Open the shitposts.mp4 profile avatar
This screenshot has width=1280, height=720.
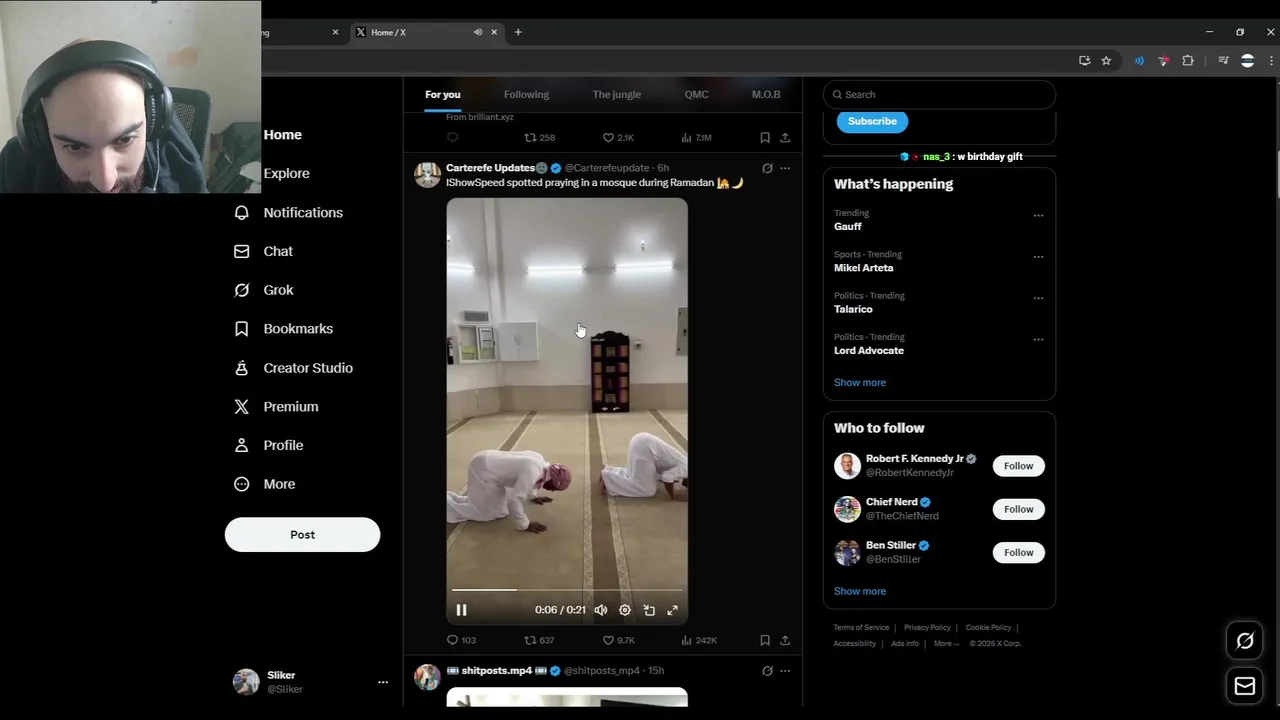[x=428, y=677]
